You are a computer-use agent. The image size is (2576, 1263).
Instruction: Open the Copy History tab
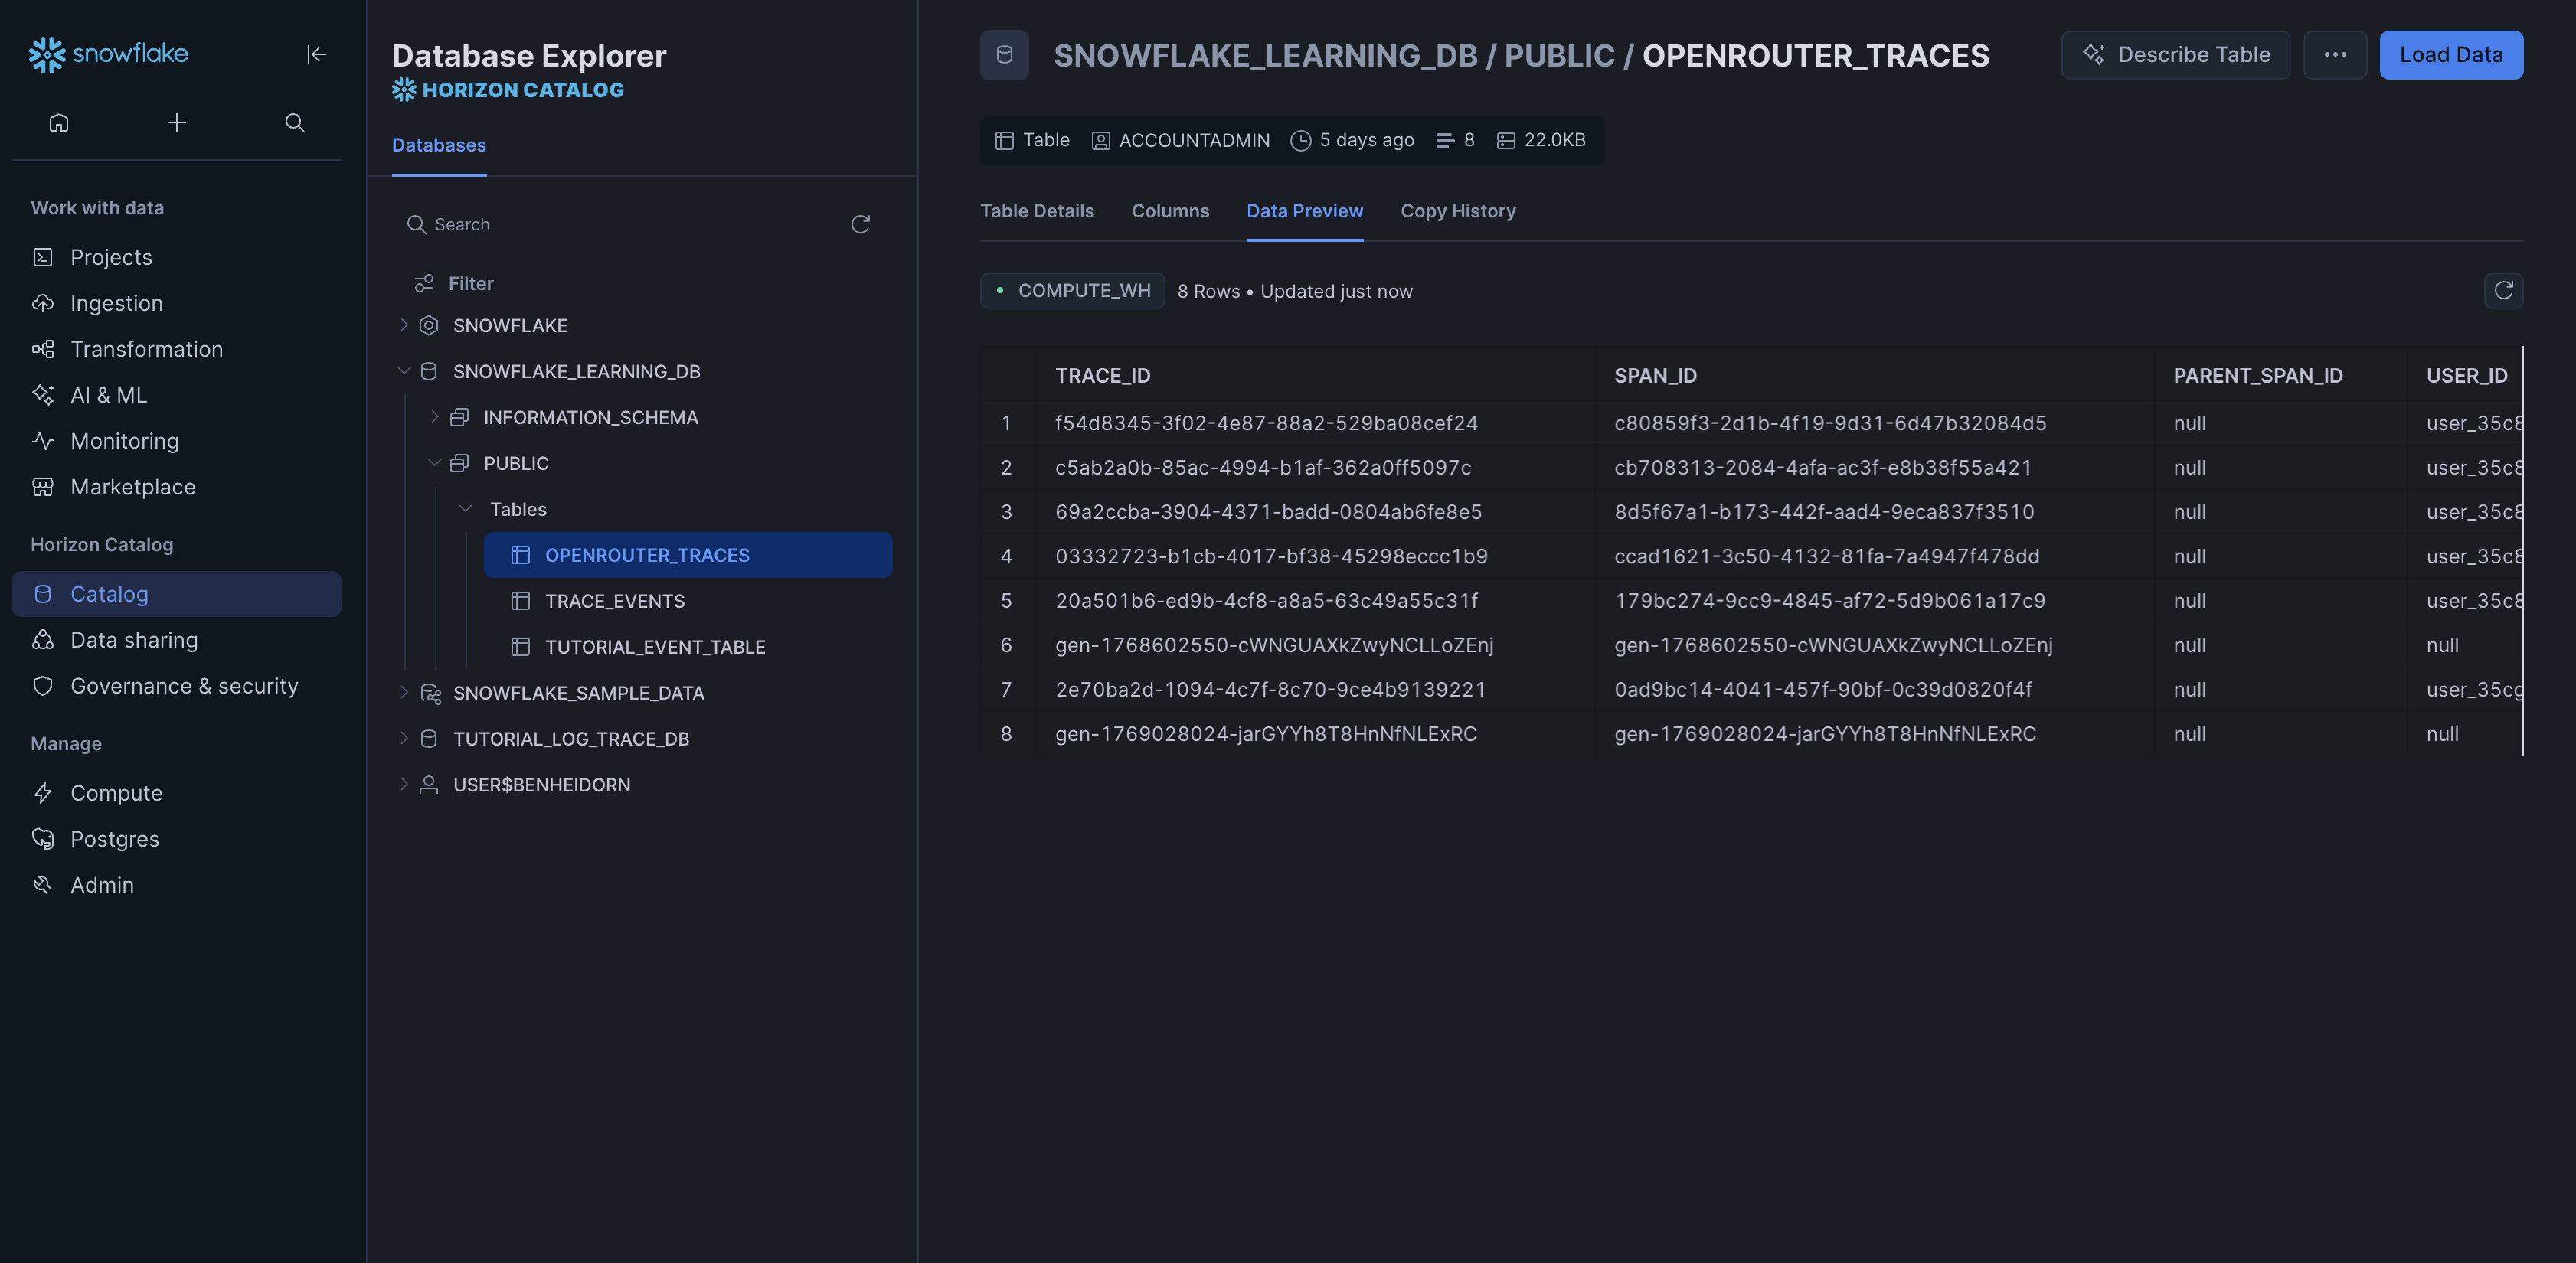1458,211
